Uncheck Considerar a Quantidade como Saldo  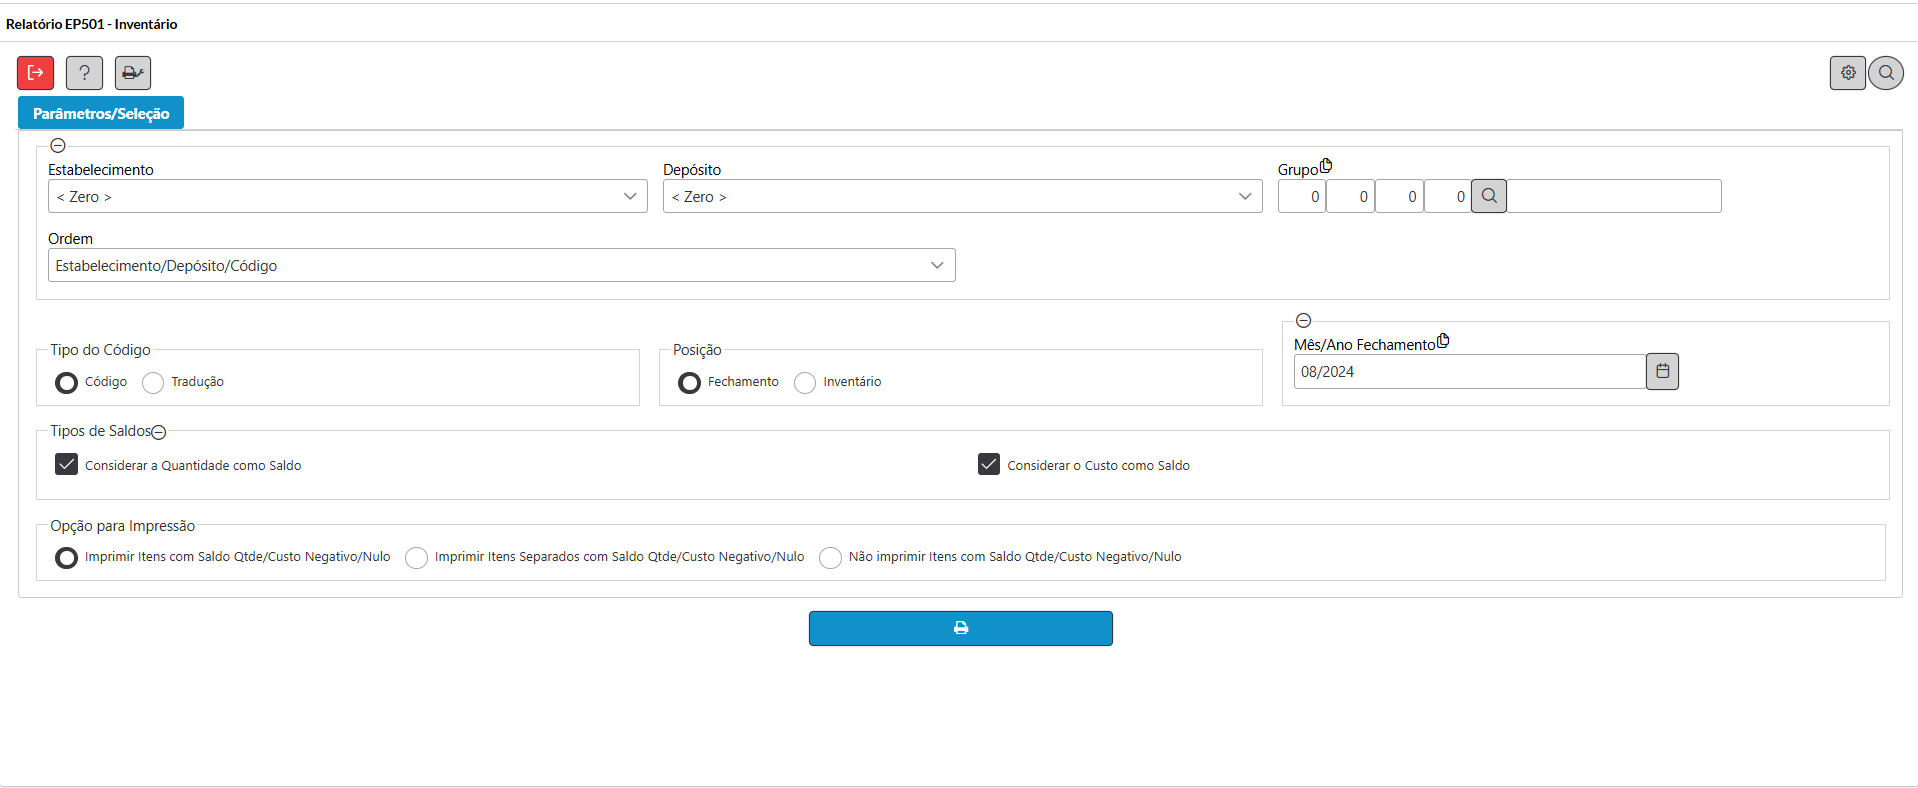click(x=67, y=465)
